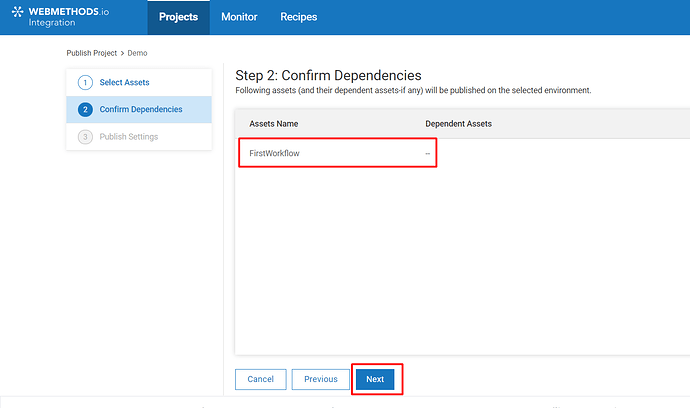
Task: Select the Select Assets step label
Action: (124, 82)
